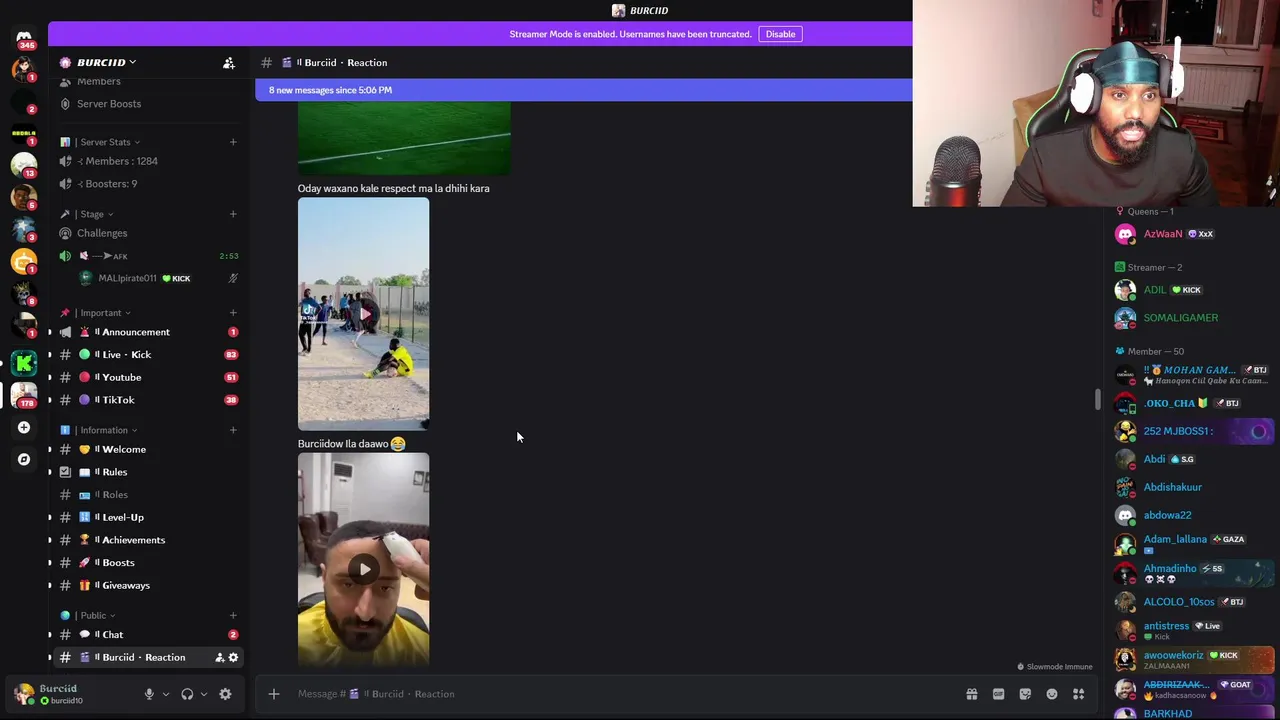Click the 8 new messages banner

583,90
